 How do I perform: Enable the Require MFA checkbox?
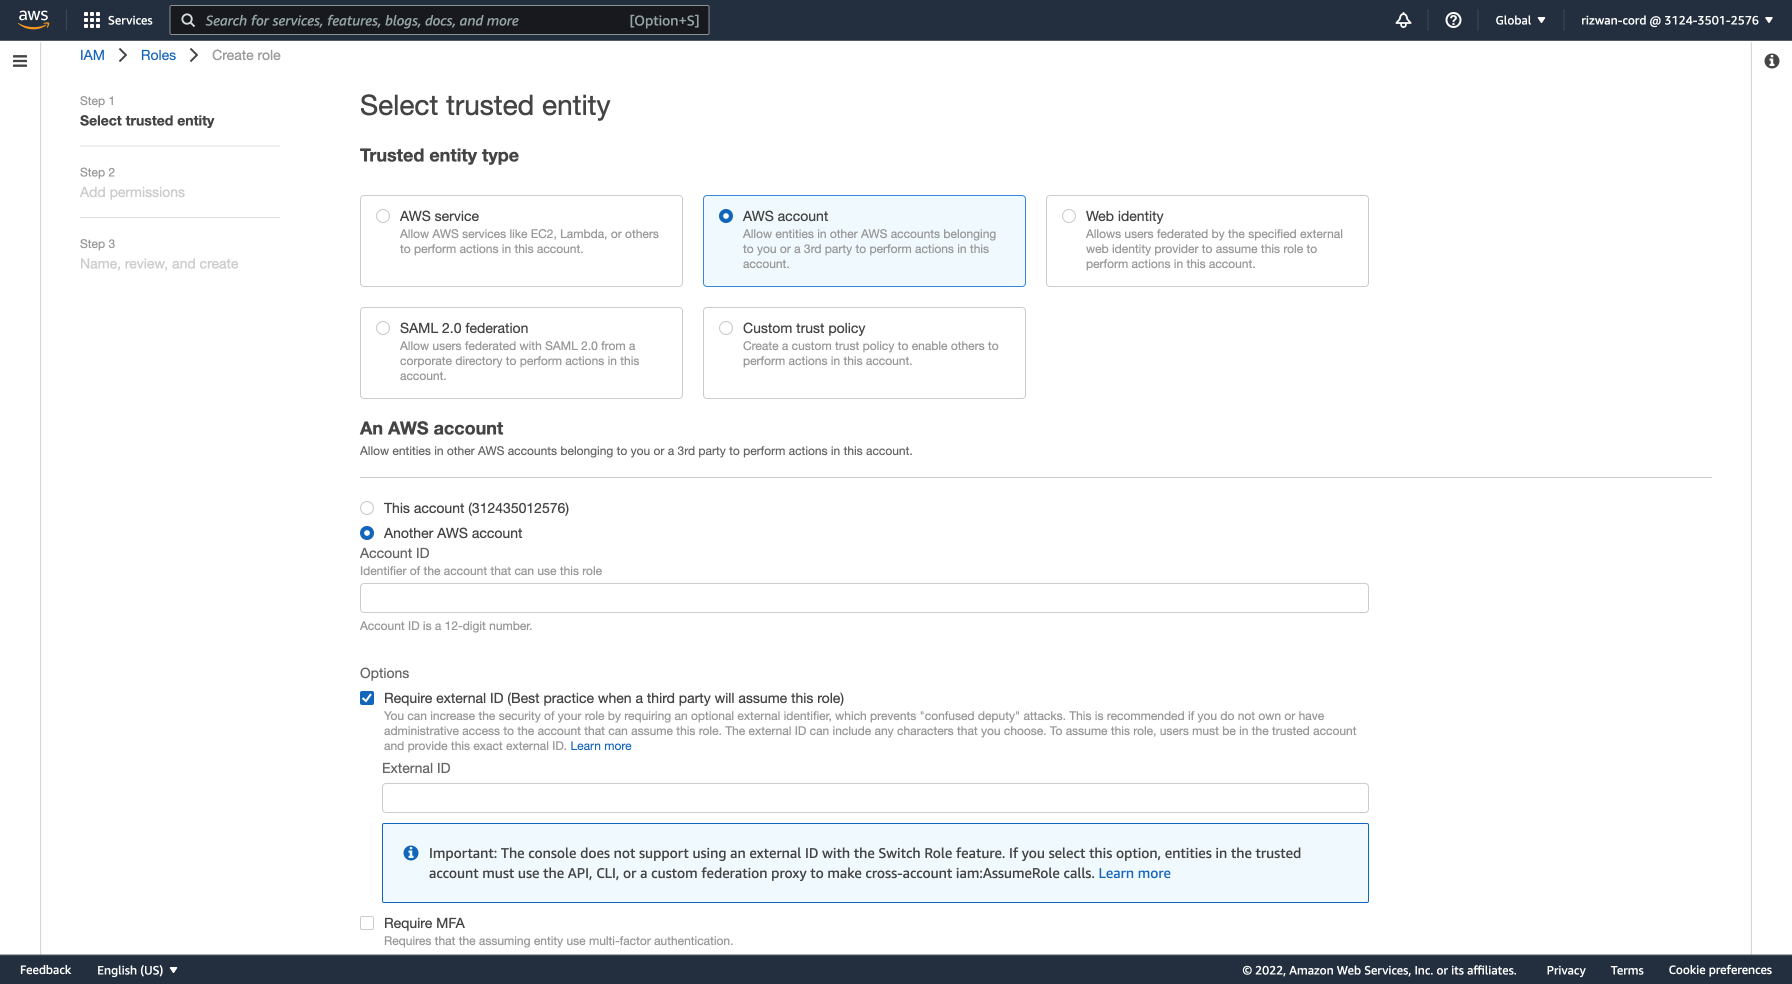point(367,923)
